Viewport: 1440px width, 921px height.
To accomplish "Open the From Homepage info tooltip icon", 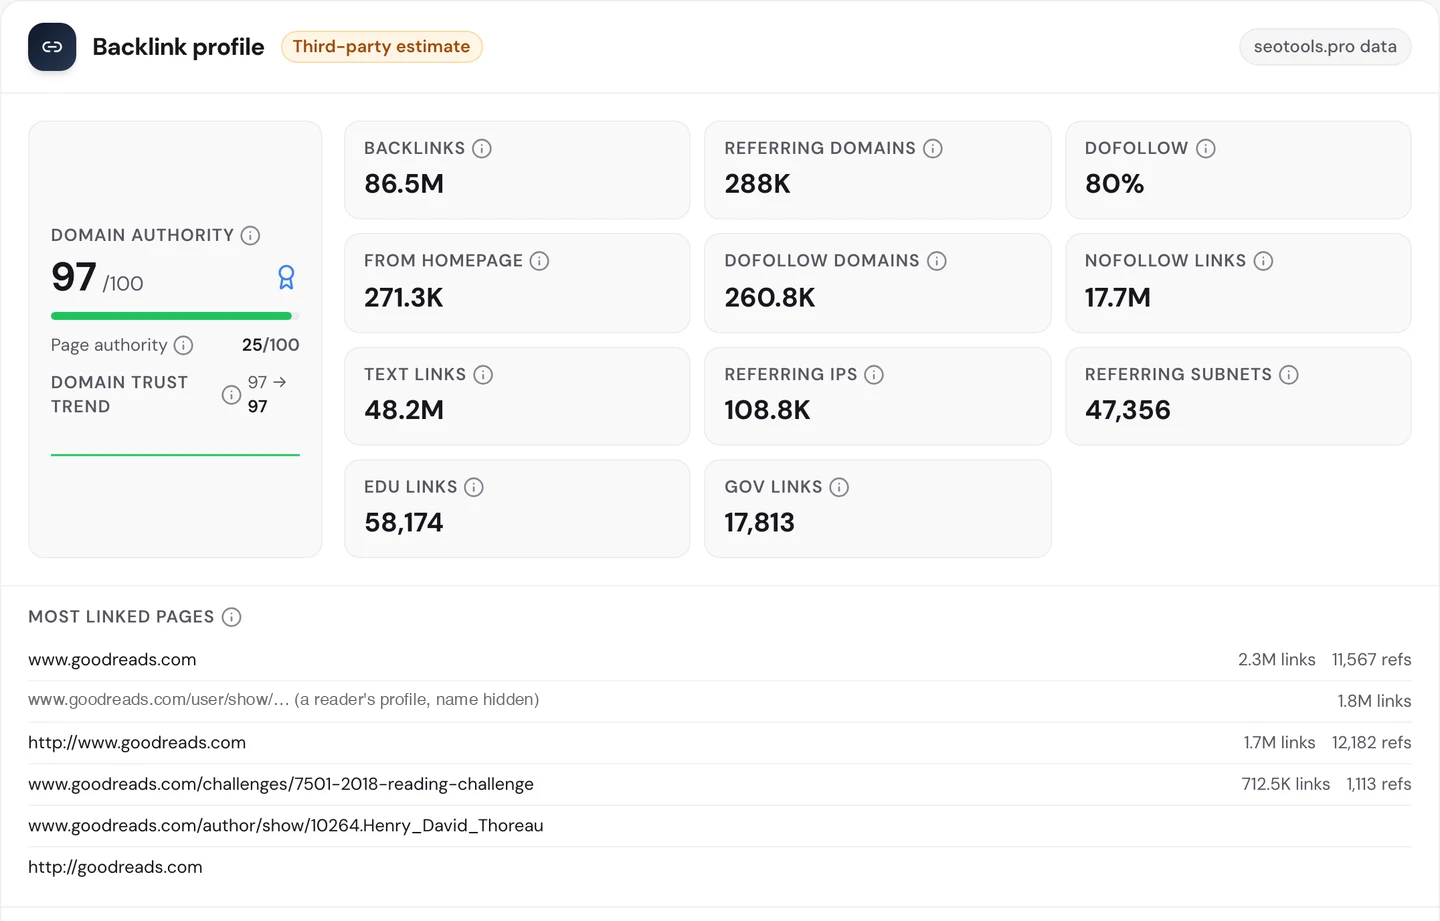I will pyautogui.click(x=540, y=261).
